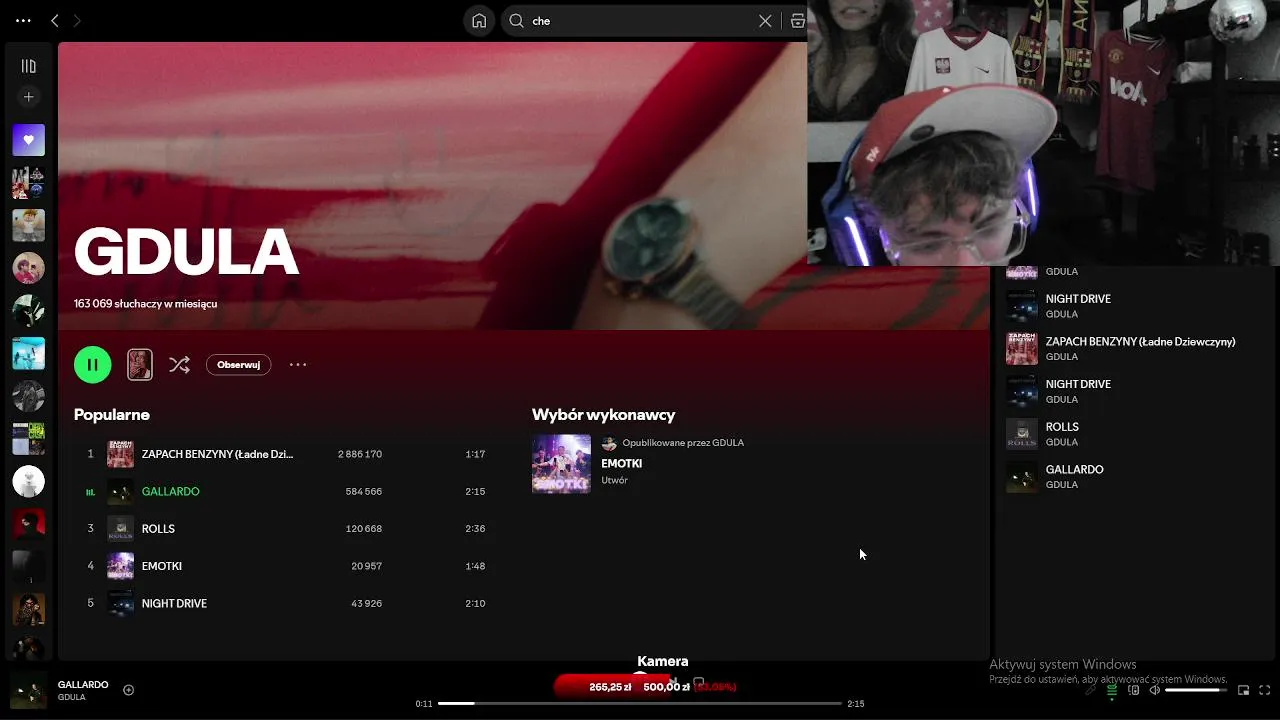Click GALLARDO cover in the queue panel
This screenshot has width=1280, height=720.
pos(1022,476)
